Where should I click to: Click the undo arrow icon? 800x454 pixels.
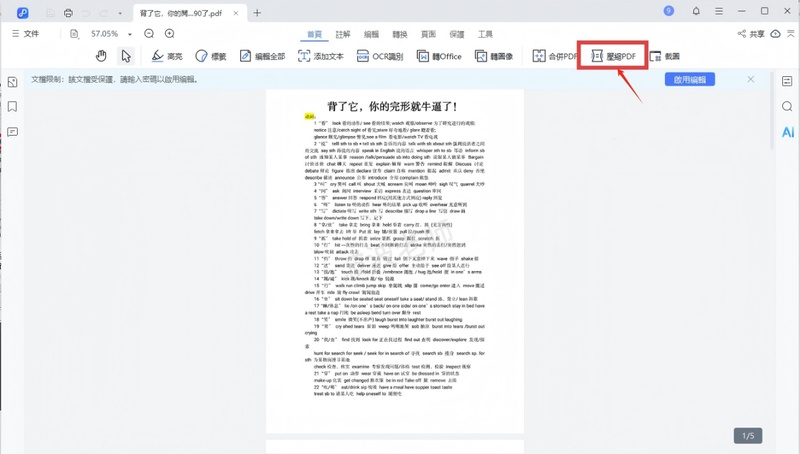[x=86, y=13]
